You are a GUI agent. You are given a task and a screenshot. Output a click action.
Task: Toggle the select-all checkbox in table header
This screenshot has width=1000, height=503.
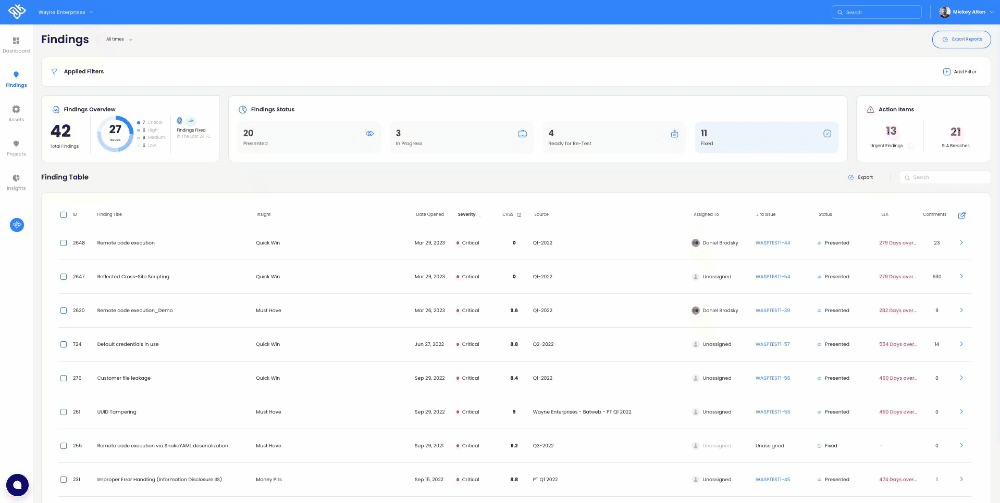click(x=63, y=215)
